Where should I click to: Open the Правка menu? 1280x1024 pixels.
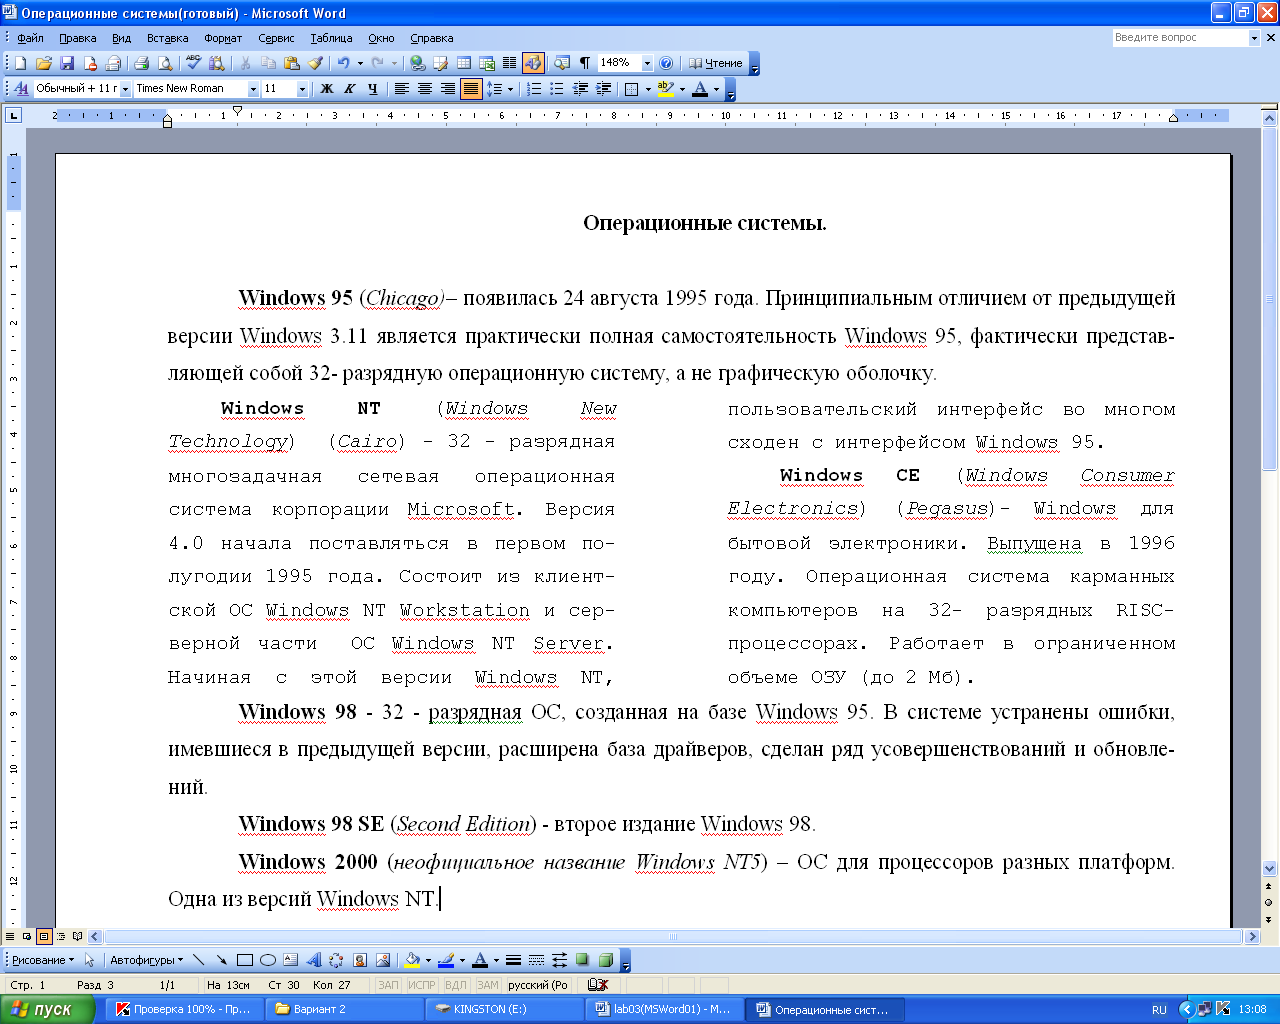(x=77, y=38)
